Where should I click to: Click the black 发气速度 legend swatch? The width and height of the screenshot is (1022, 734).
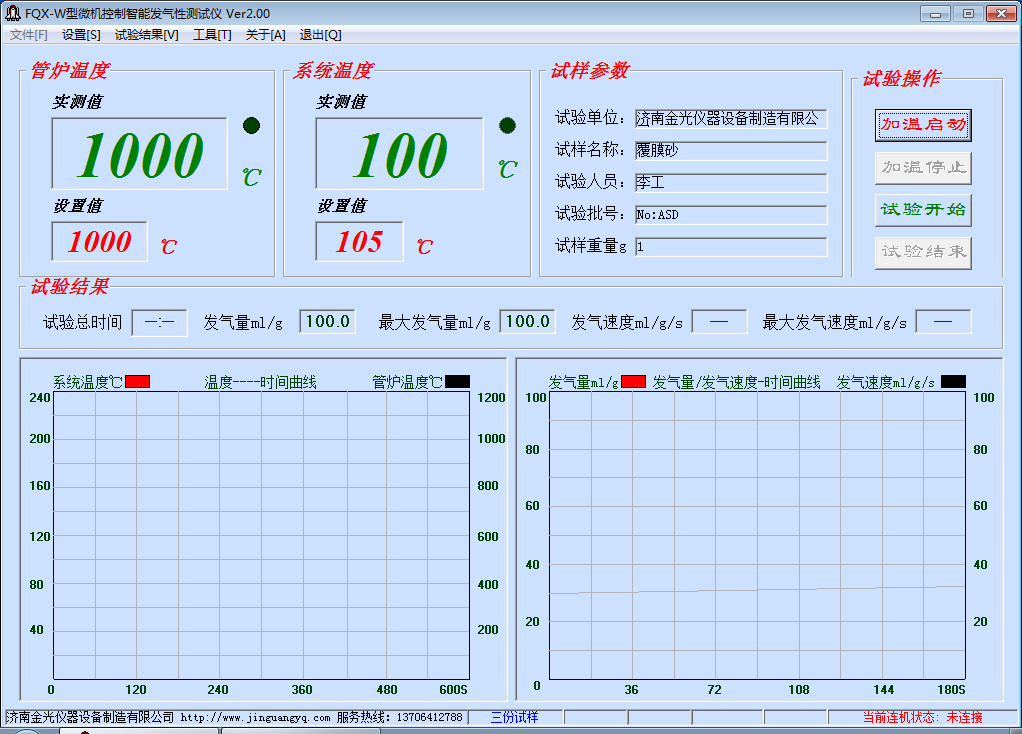pos(953,382)
